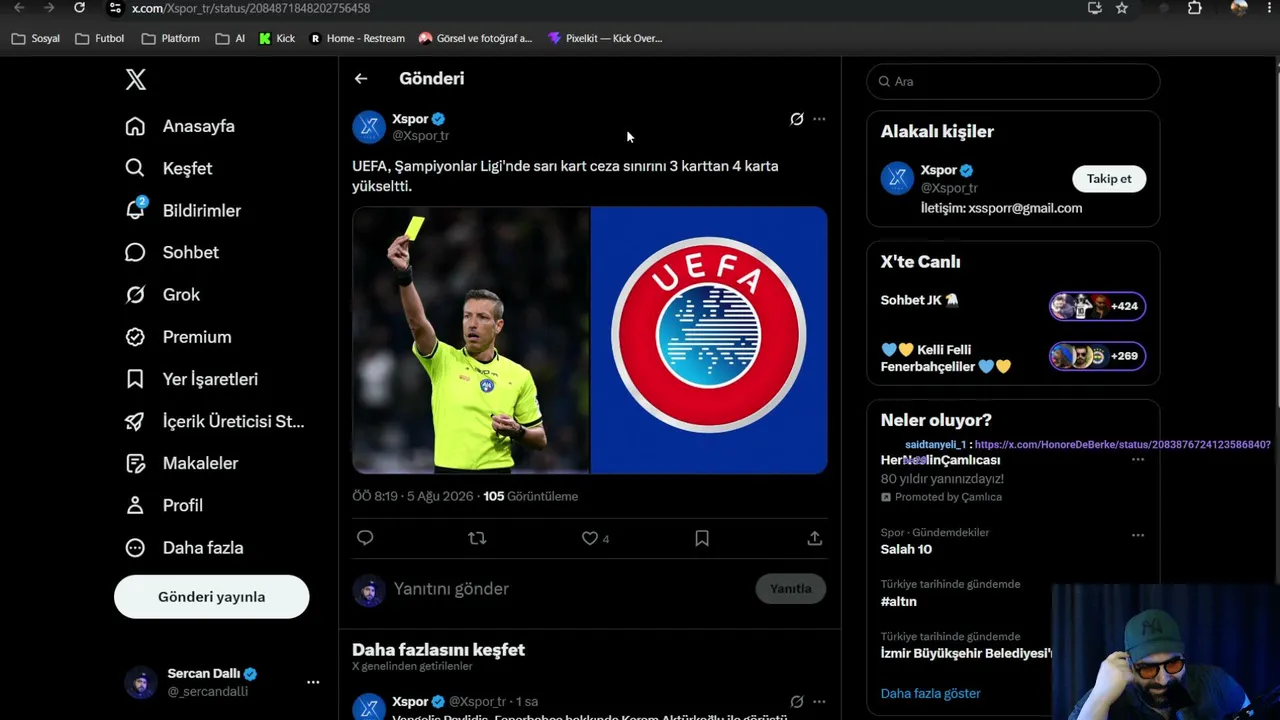The height and width of the screenshot is (720, 1280).
Task: Open the browser extensions puzzle icon
Action: (1194, 8)
